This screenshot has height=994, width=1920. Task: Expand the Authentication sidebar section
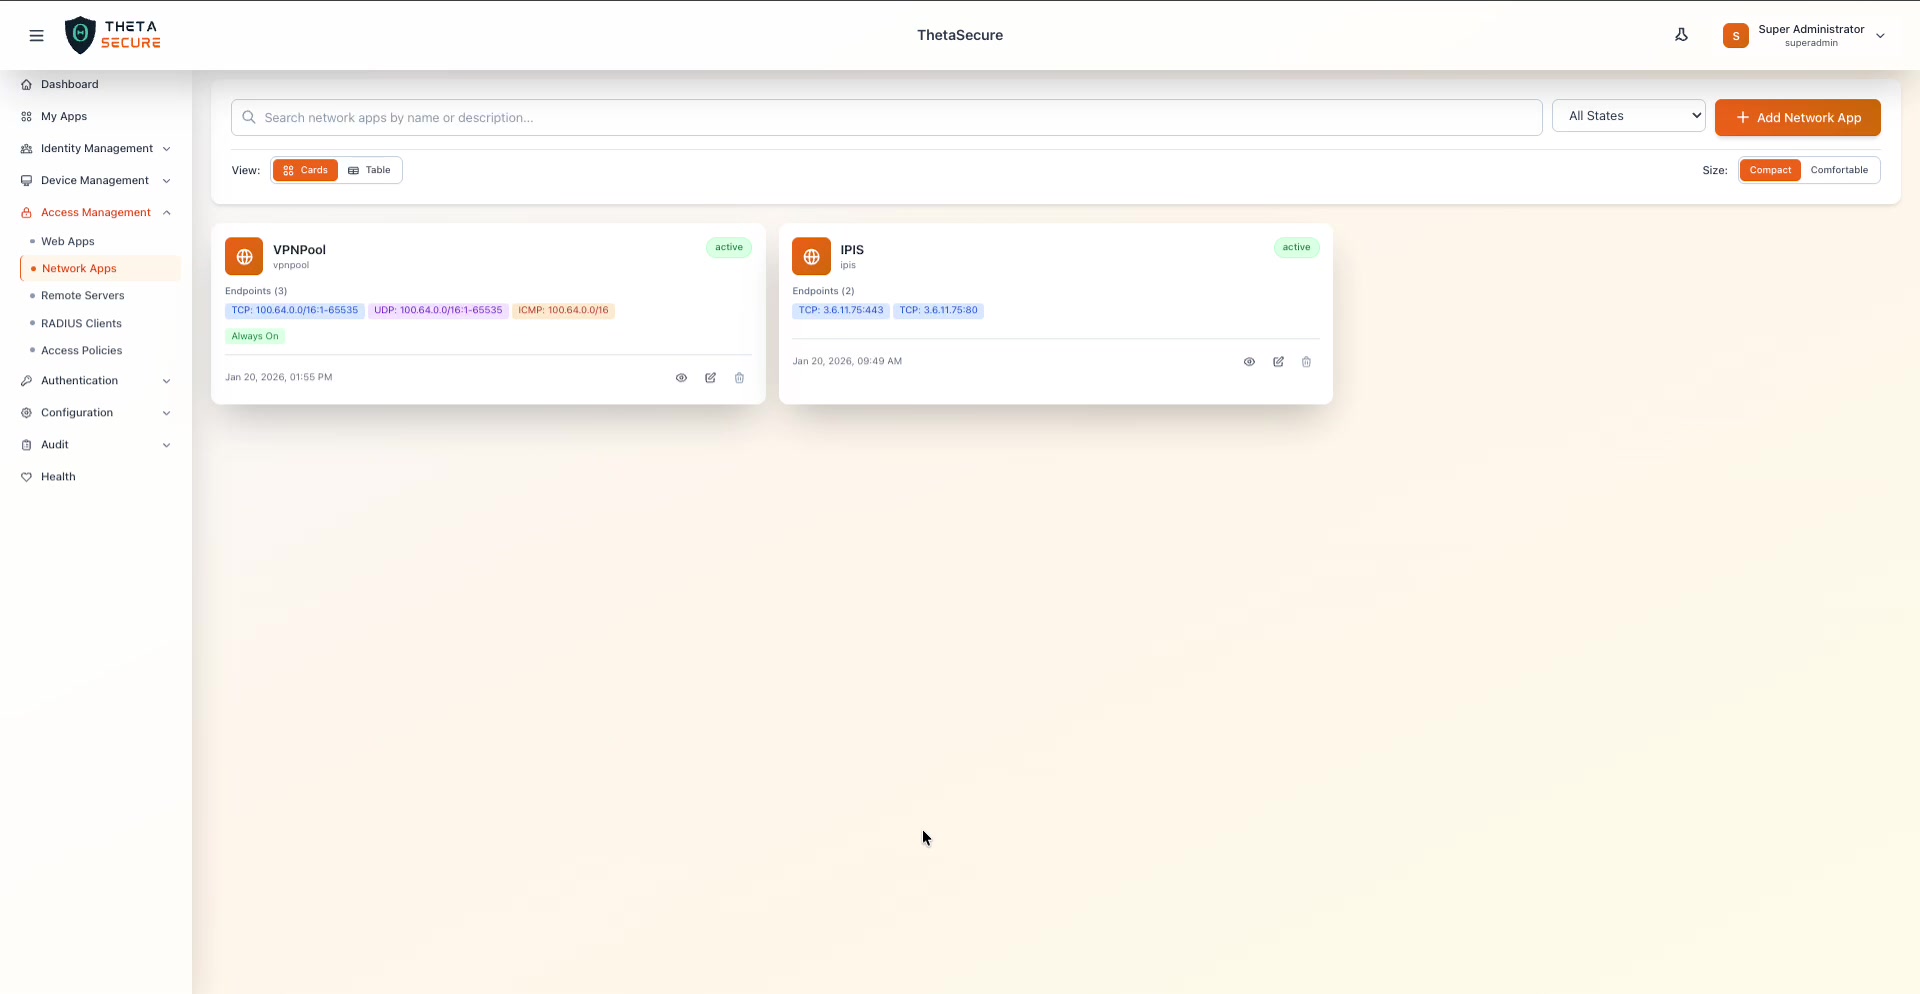[78, 380]
